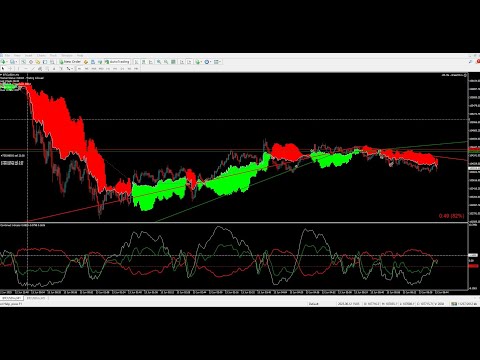This screenshot has width=480, height=360.
Task: Click the sell order level label on the chart
Action: pyautogui.click(x=13, y=156)
